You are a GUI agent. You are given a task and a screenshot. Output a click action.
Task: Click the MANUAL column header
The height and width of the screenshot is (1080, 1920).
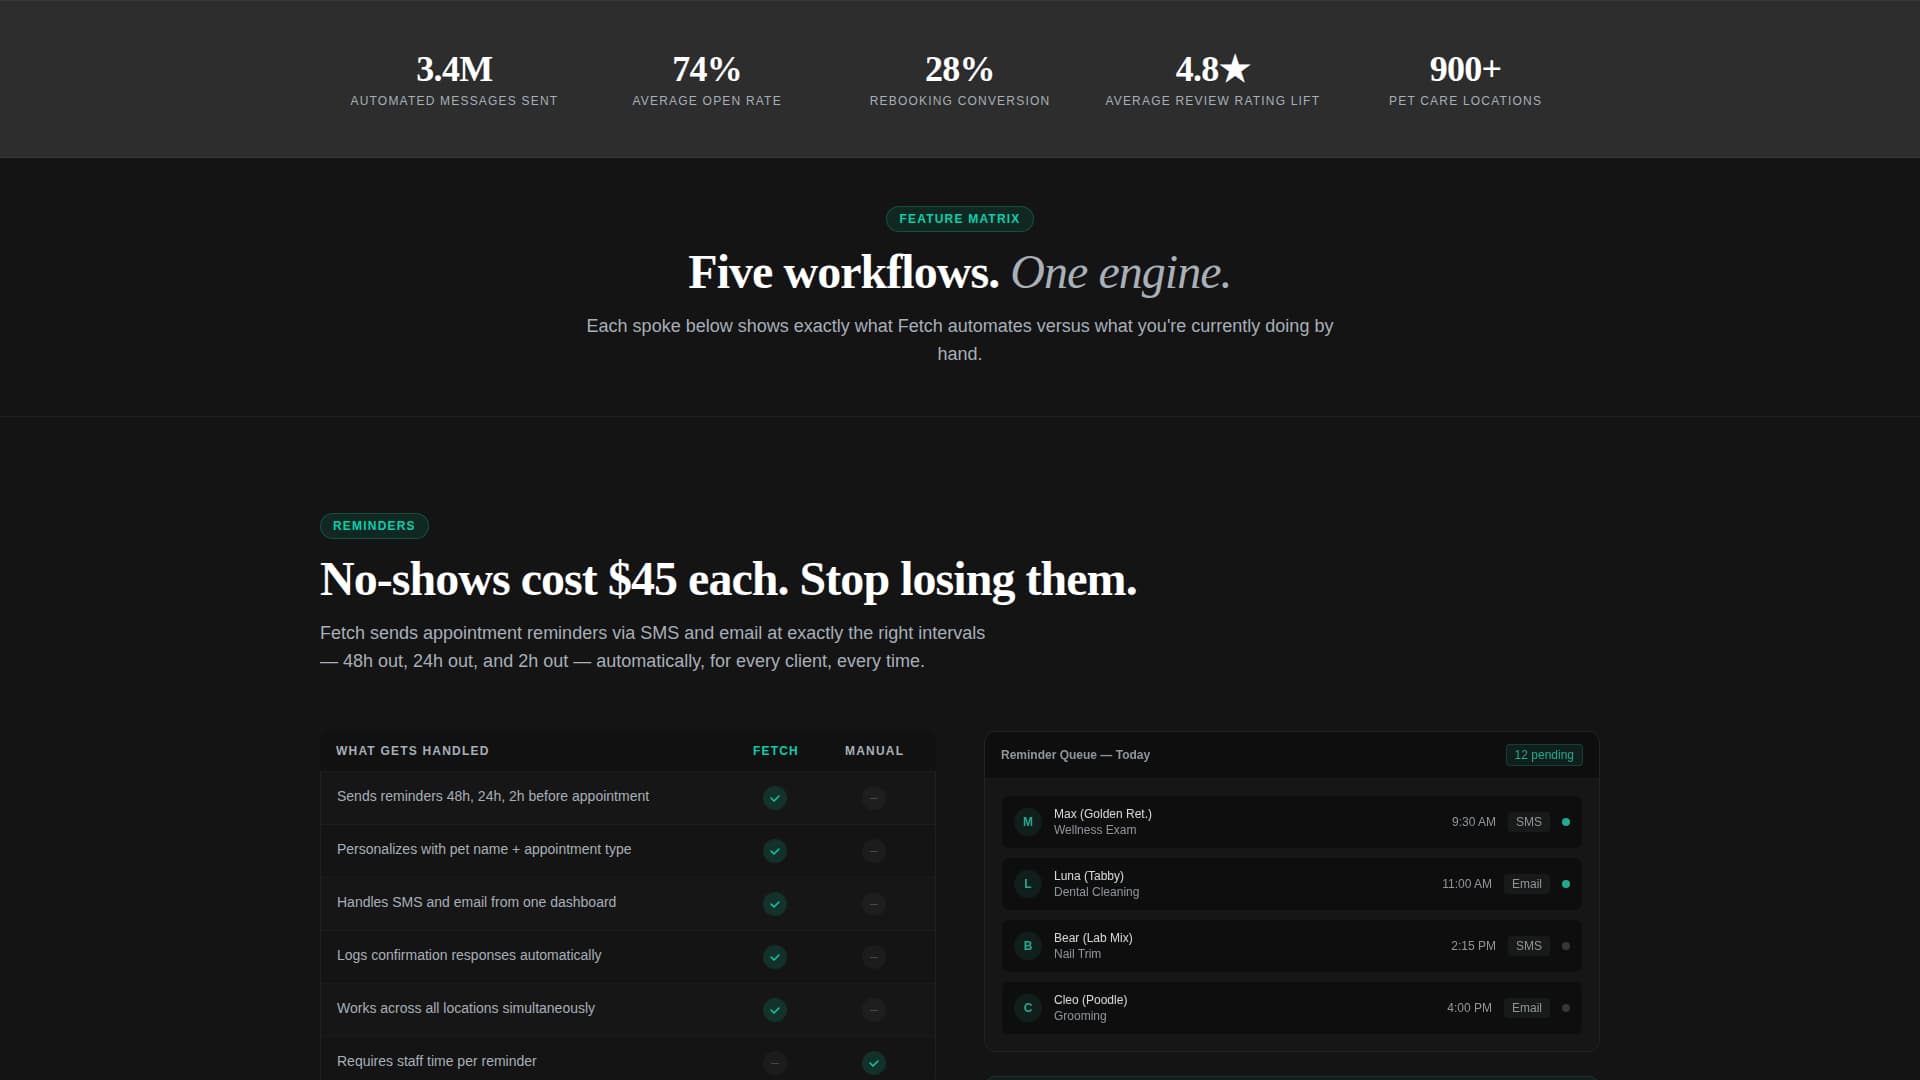pyautogui.click(x=874, y=751)
